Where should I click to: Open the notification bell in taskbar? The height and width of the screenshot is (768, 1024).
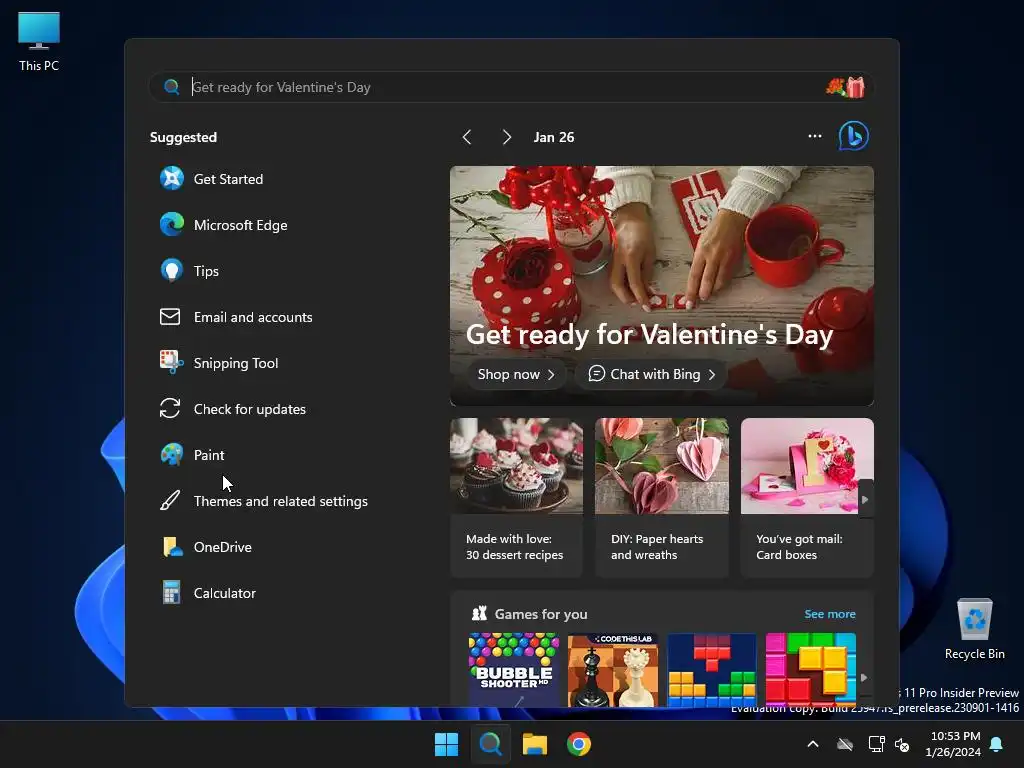[x=997, y=744]
